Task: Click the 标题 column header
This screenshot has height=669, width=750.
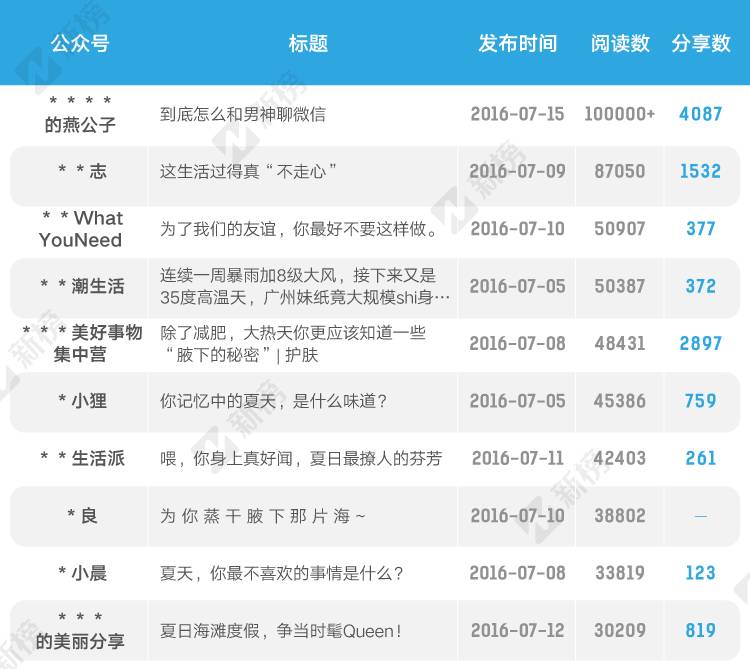Action: (308, 43)
